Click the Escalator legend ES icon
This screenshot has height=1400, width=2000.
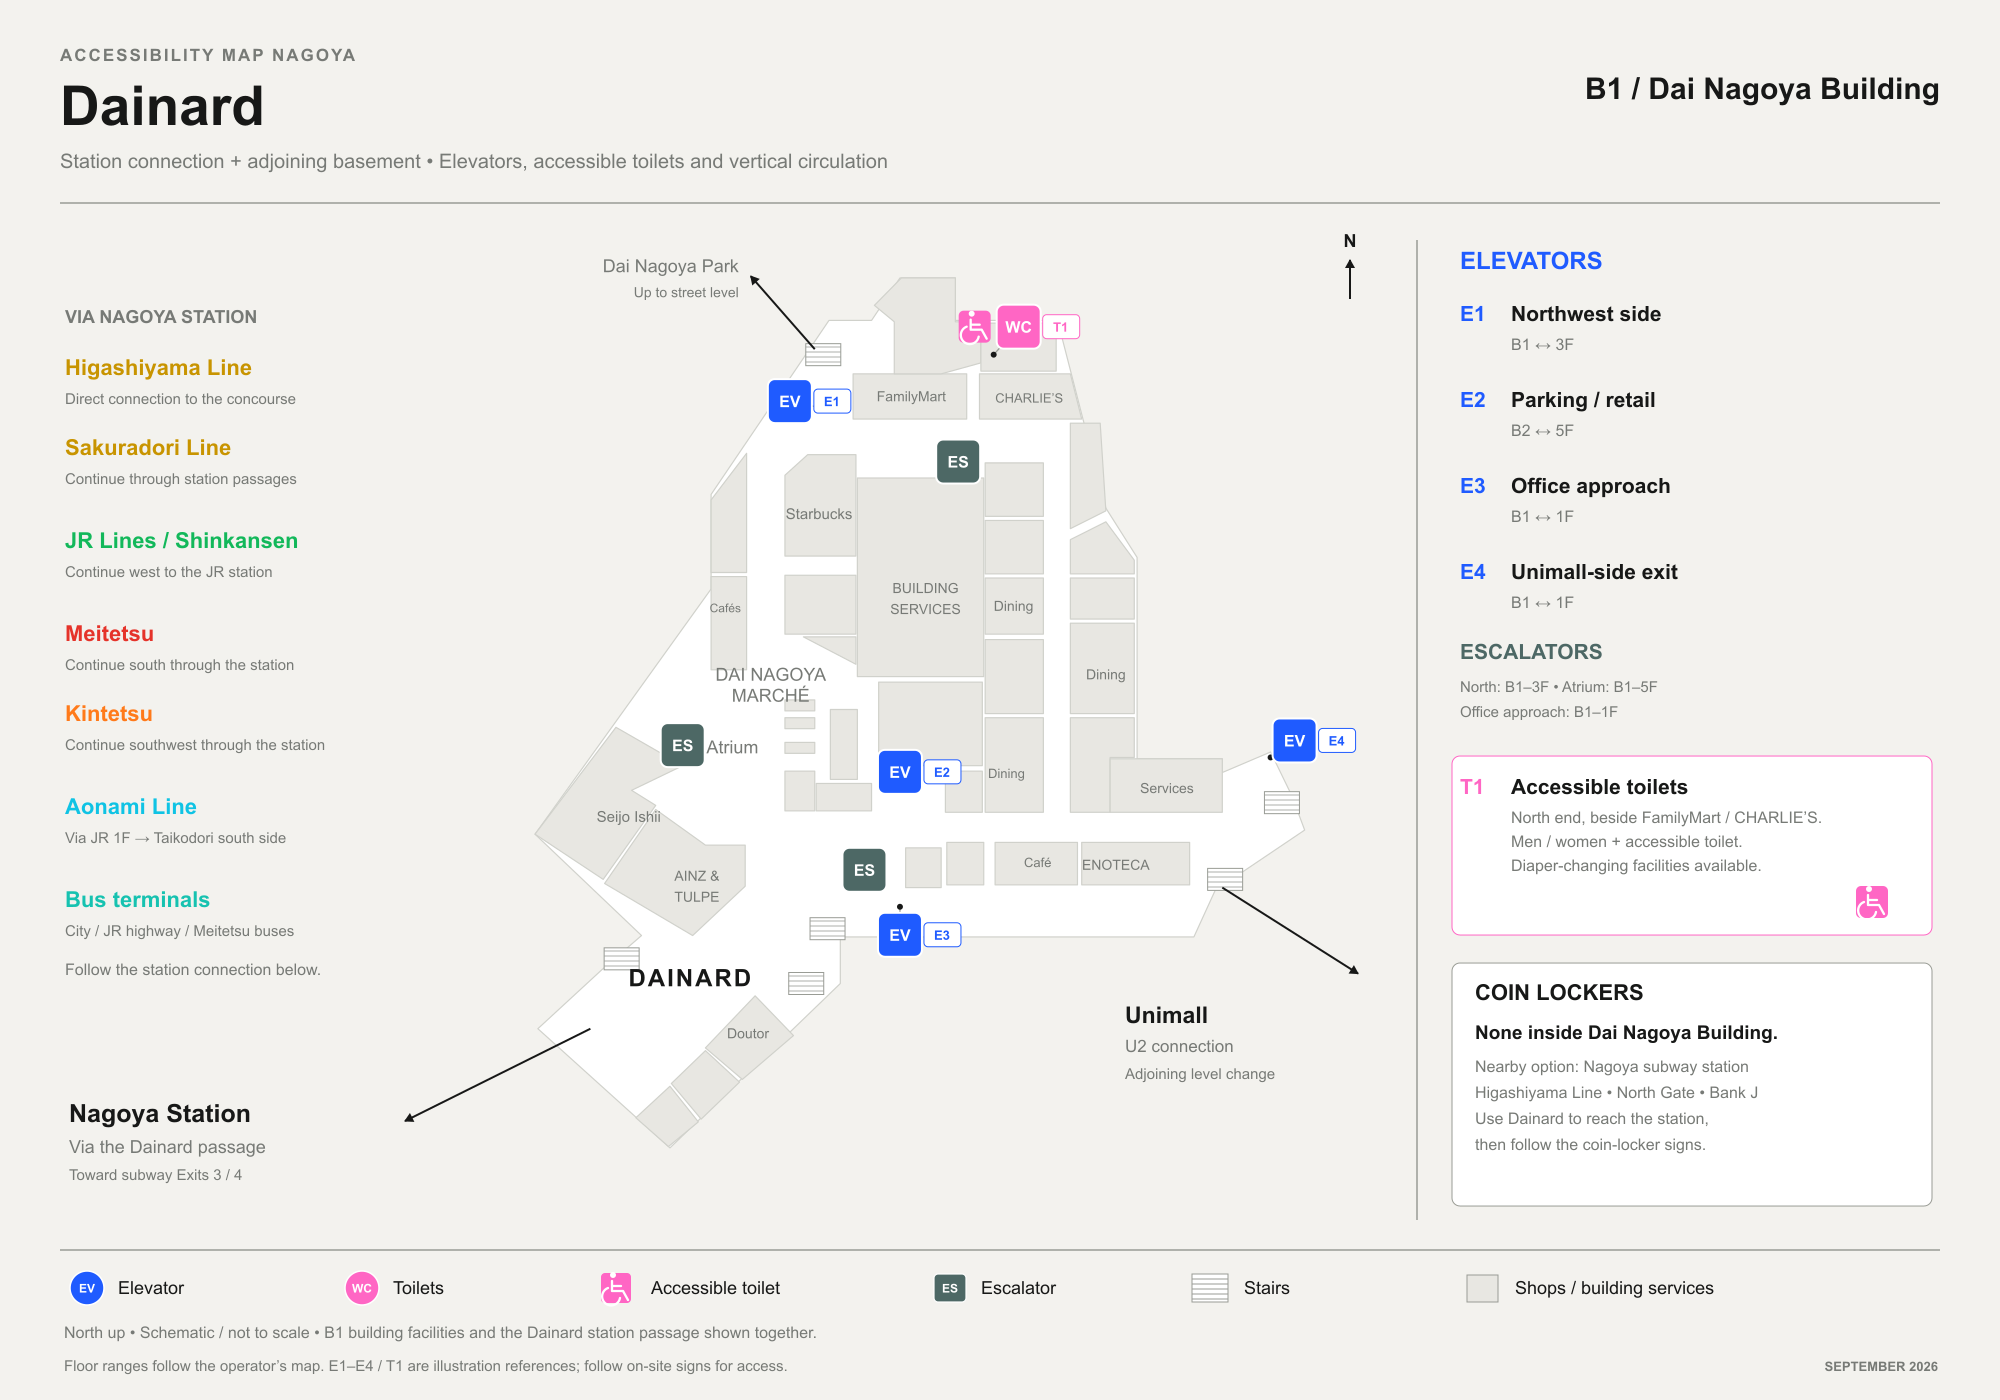(x=950, y=1288)
